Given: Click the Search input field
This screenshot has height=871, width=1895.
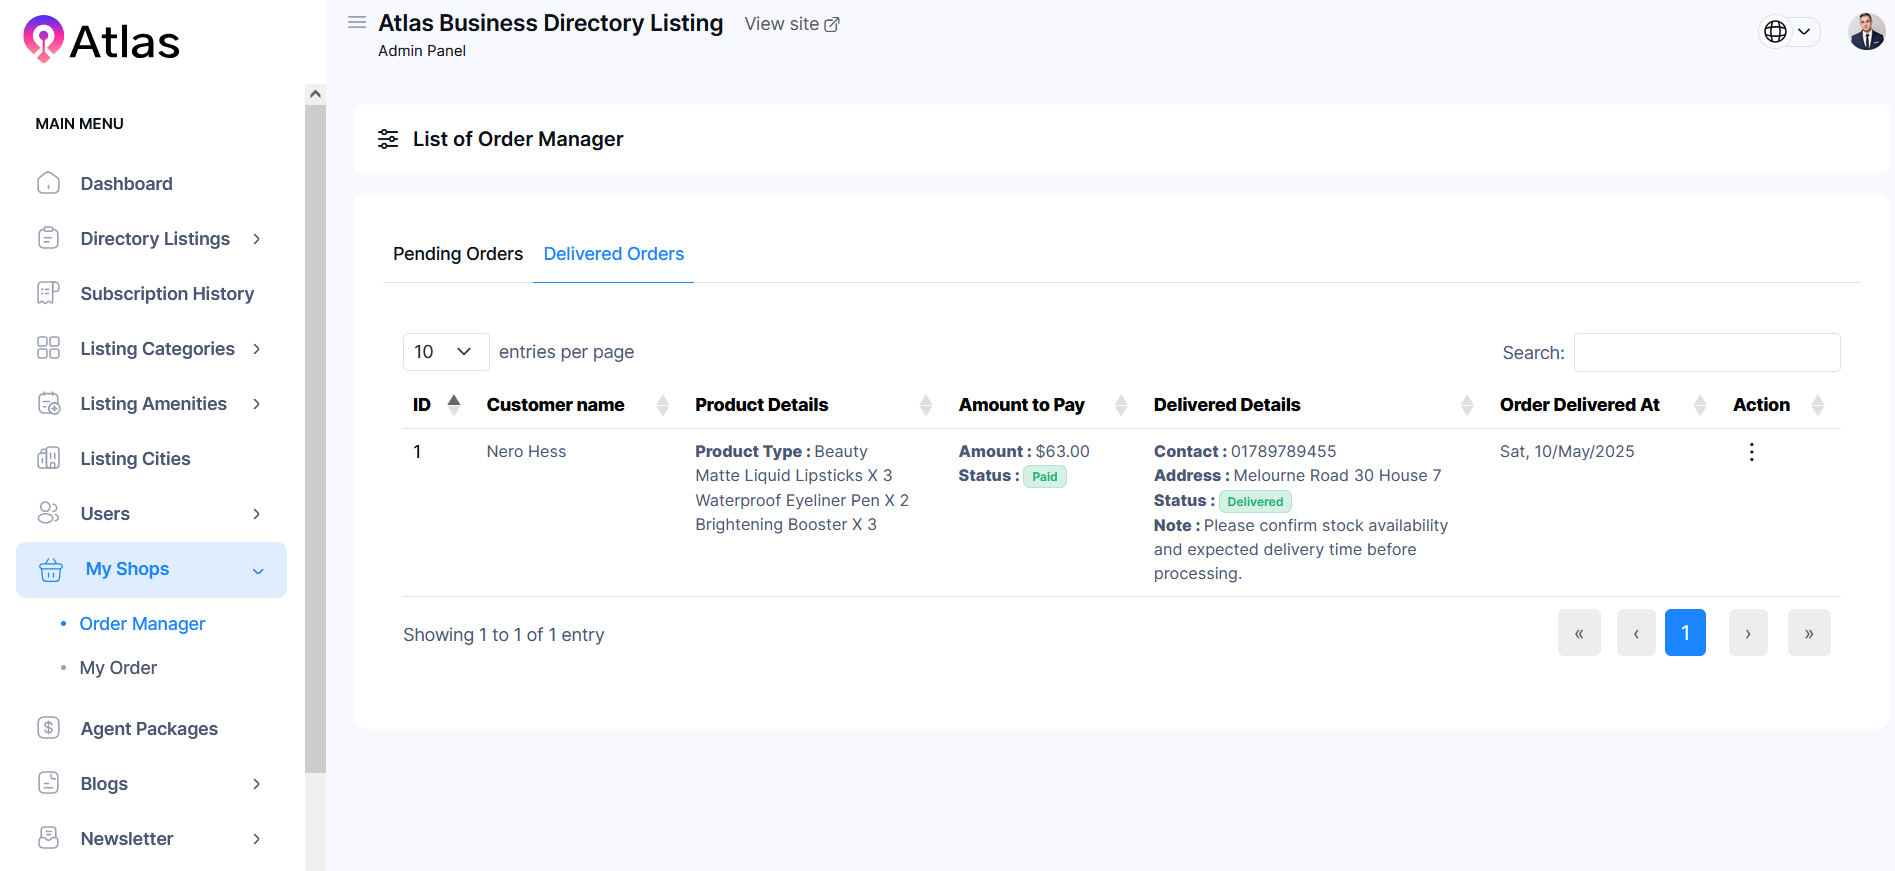Looking at the screenshot, I should 1706,353.
